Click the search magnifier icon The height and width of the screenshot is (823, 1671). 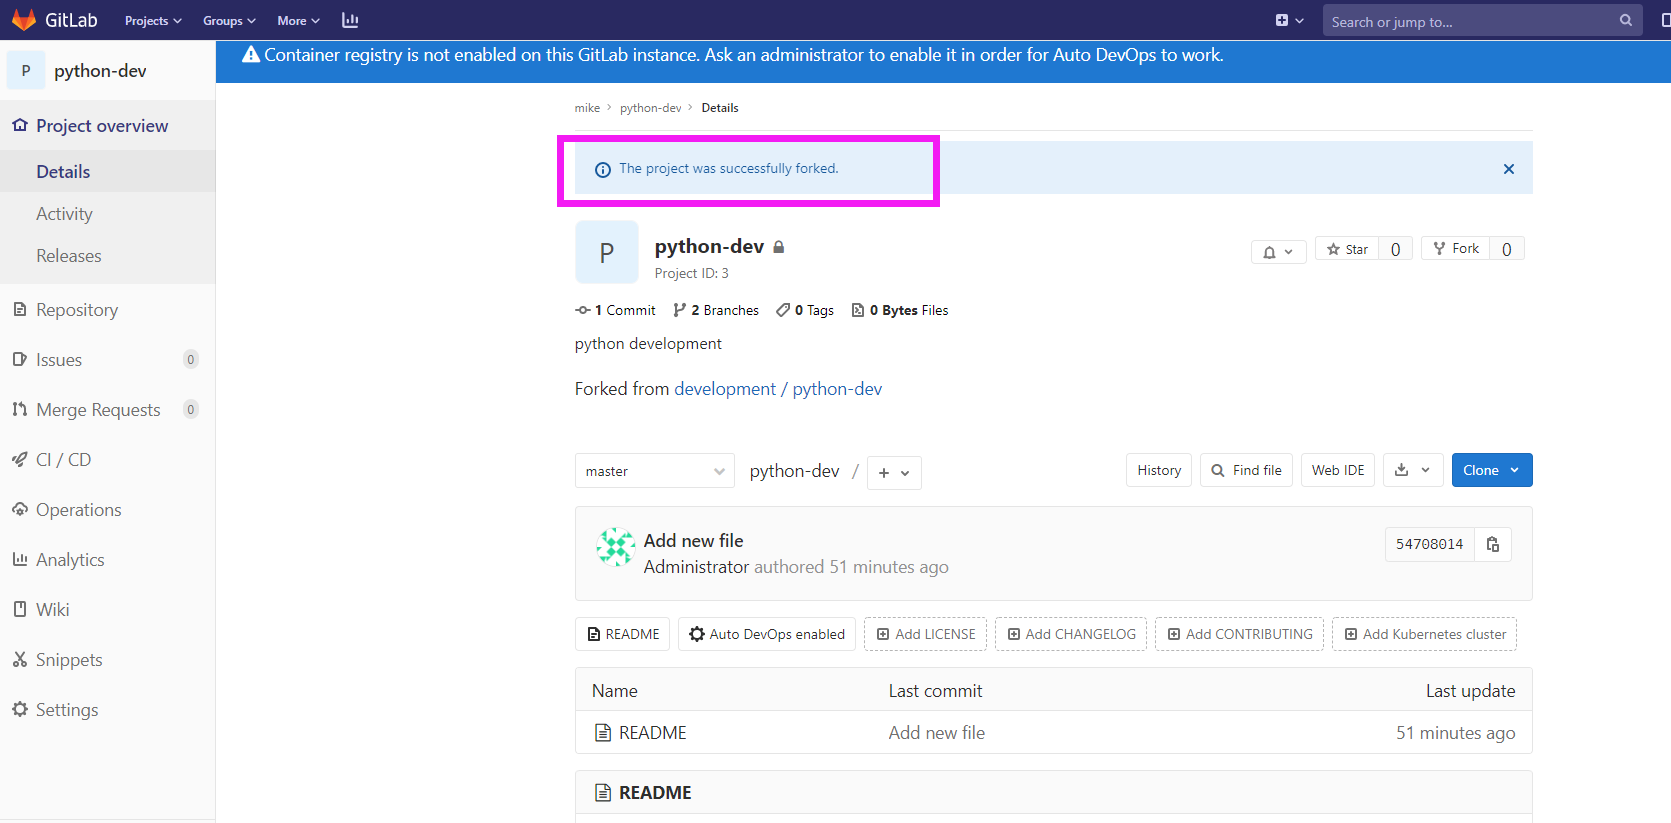click(x=1626, y=20)
